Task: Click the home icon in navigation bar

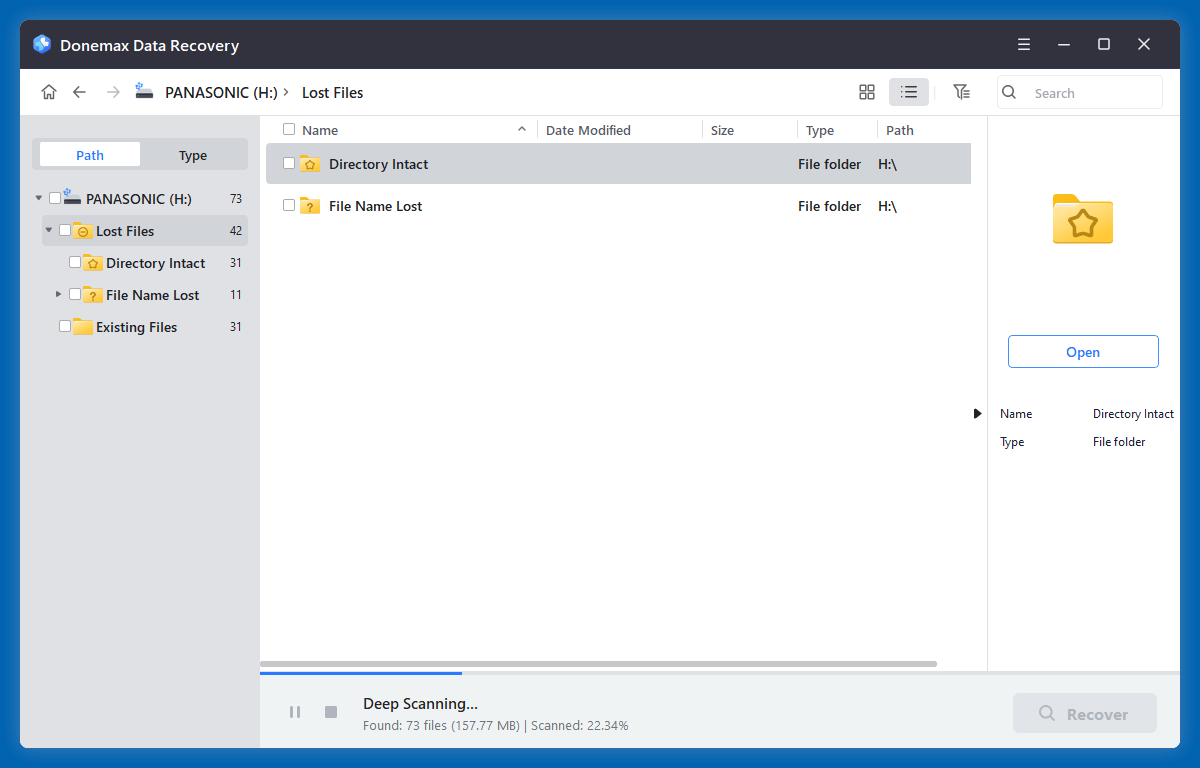Action: [49, 92]
